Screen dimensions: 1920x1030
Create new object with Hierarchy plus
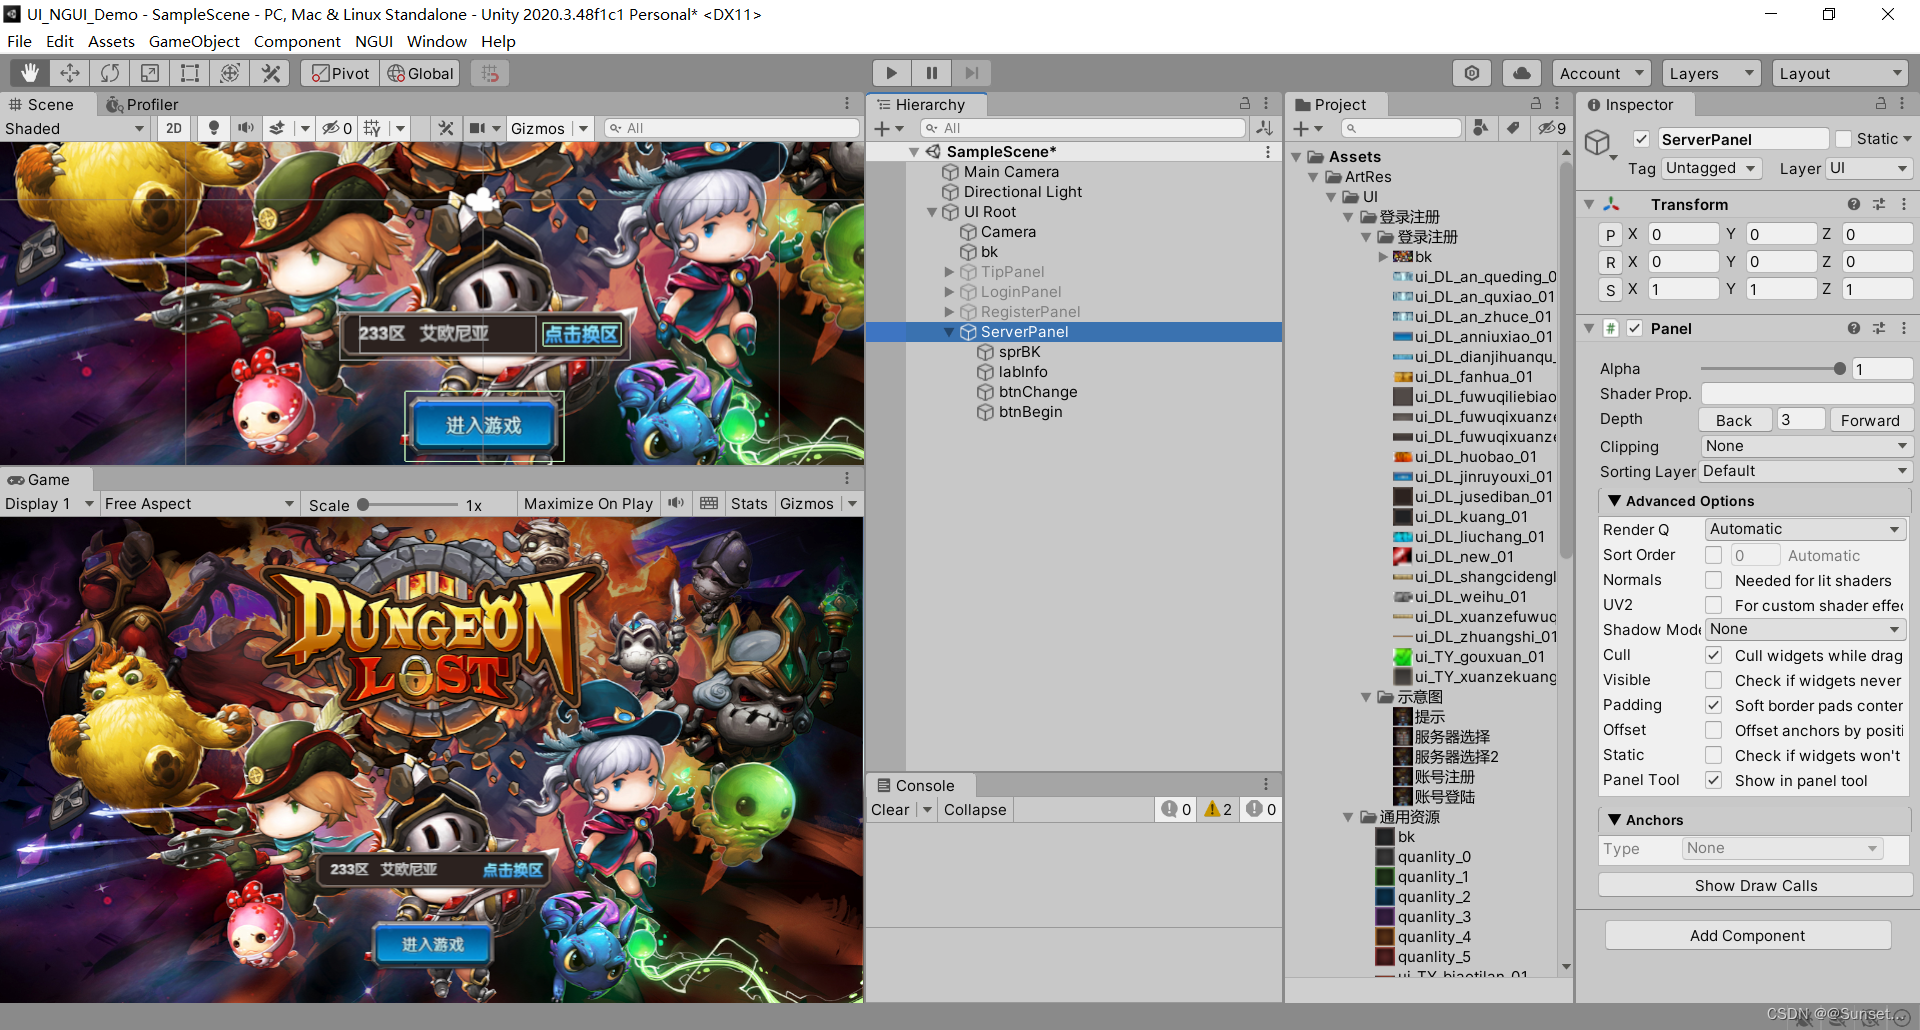tap(888, 128)
